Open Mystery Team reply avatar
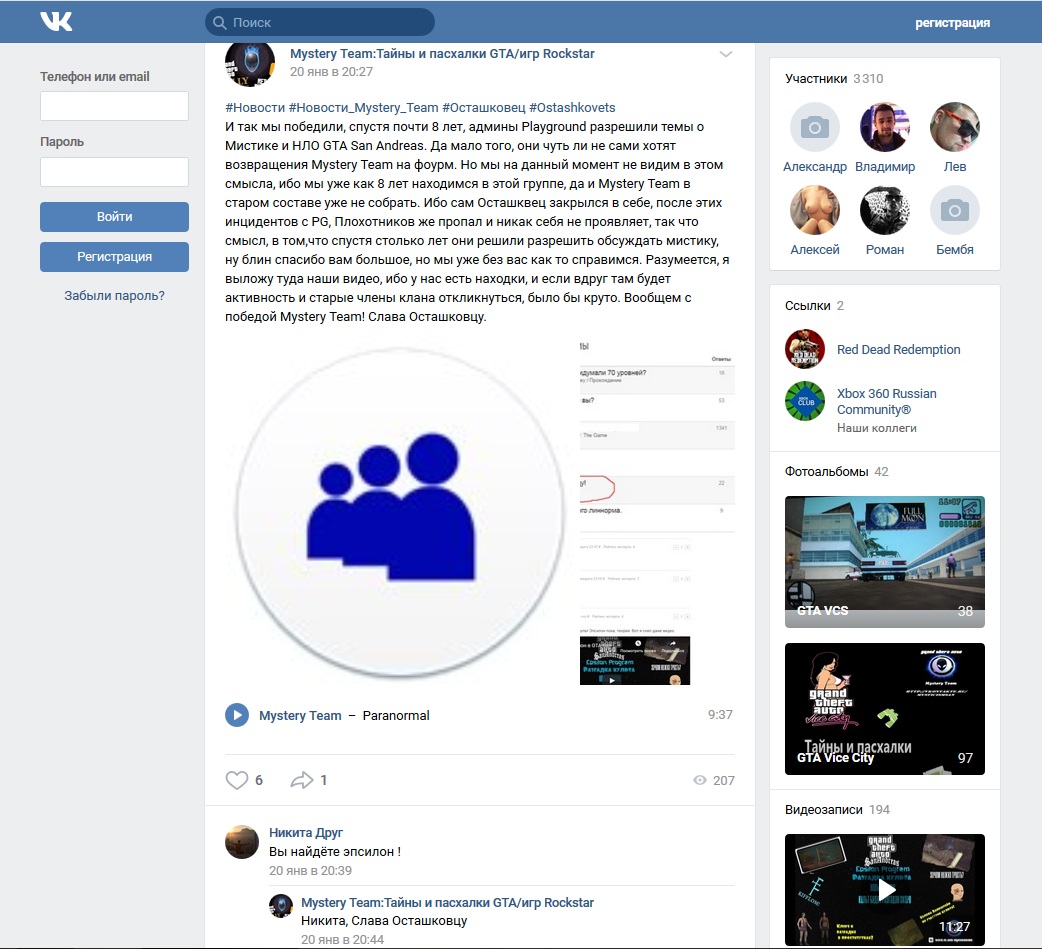 pyautogui.click(x=280, y=906)
